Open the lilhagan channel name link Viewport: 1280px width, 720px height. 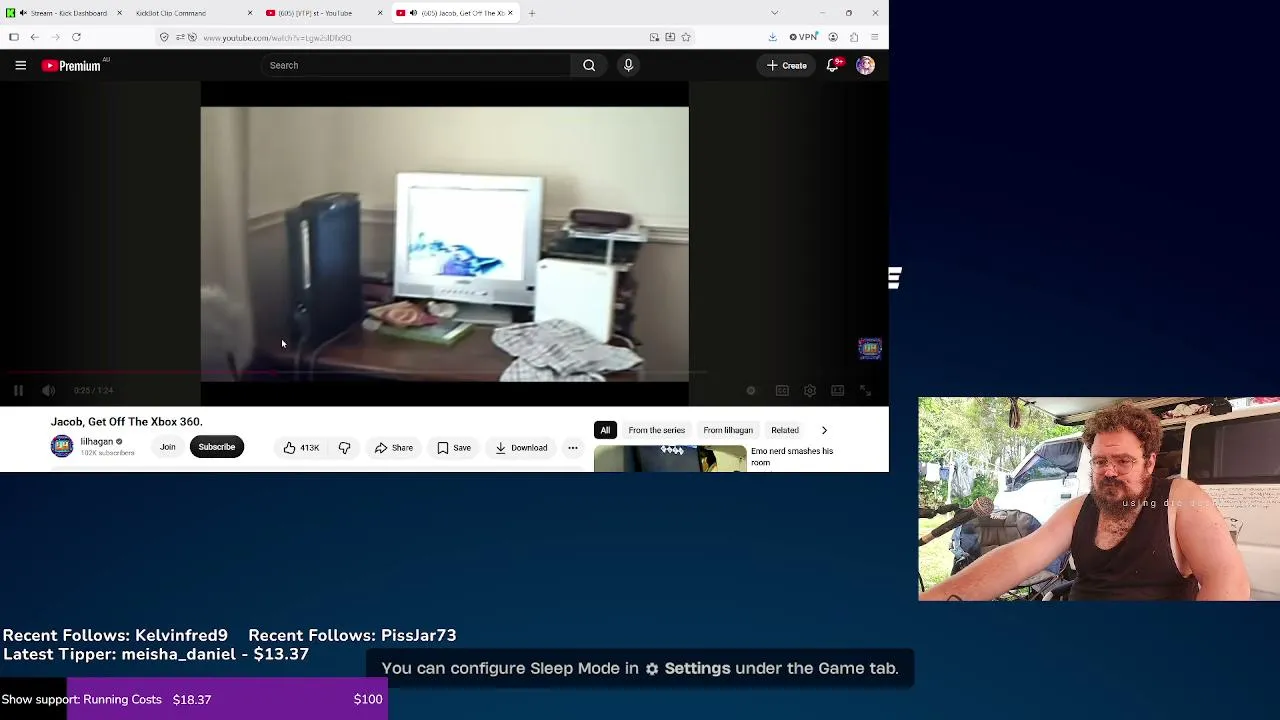pyautogui.click(x=96, y=441)
